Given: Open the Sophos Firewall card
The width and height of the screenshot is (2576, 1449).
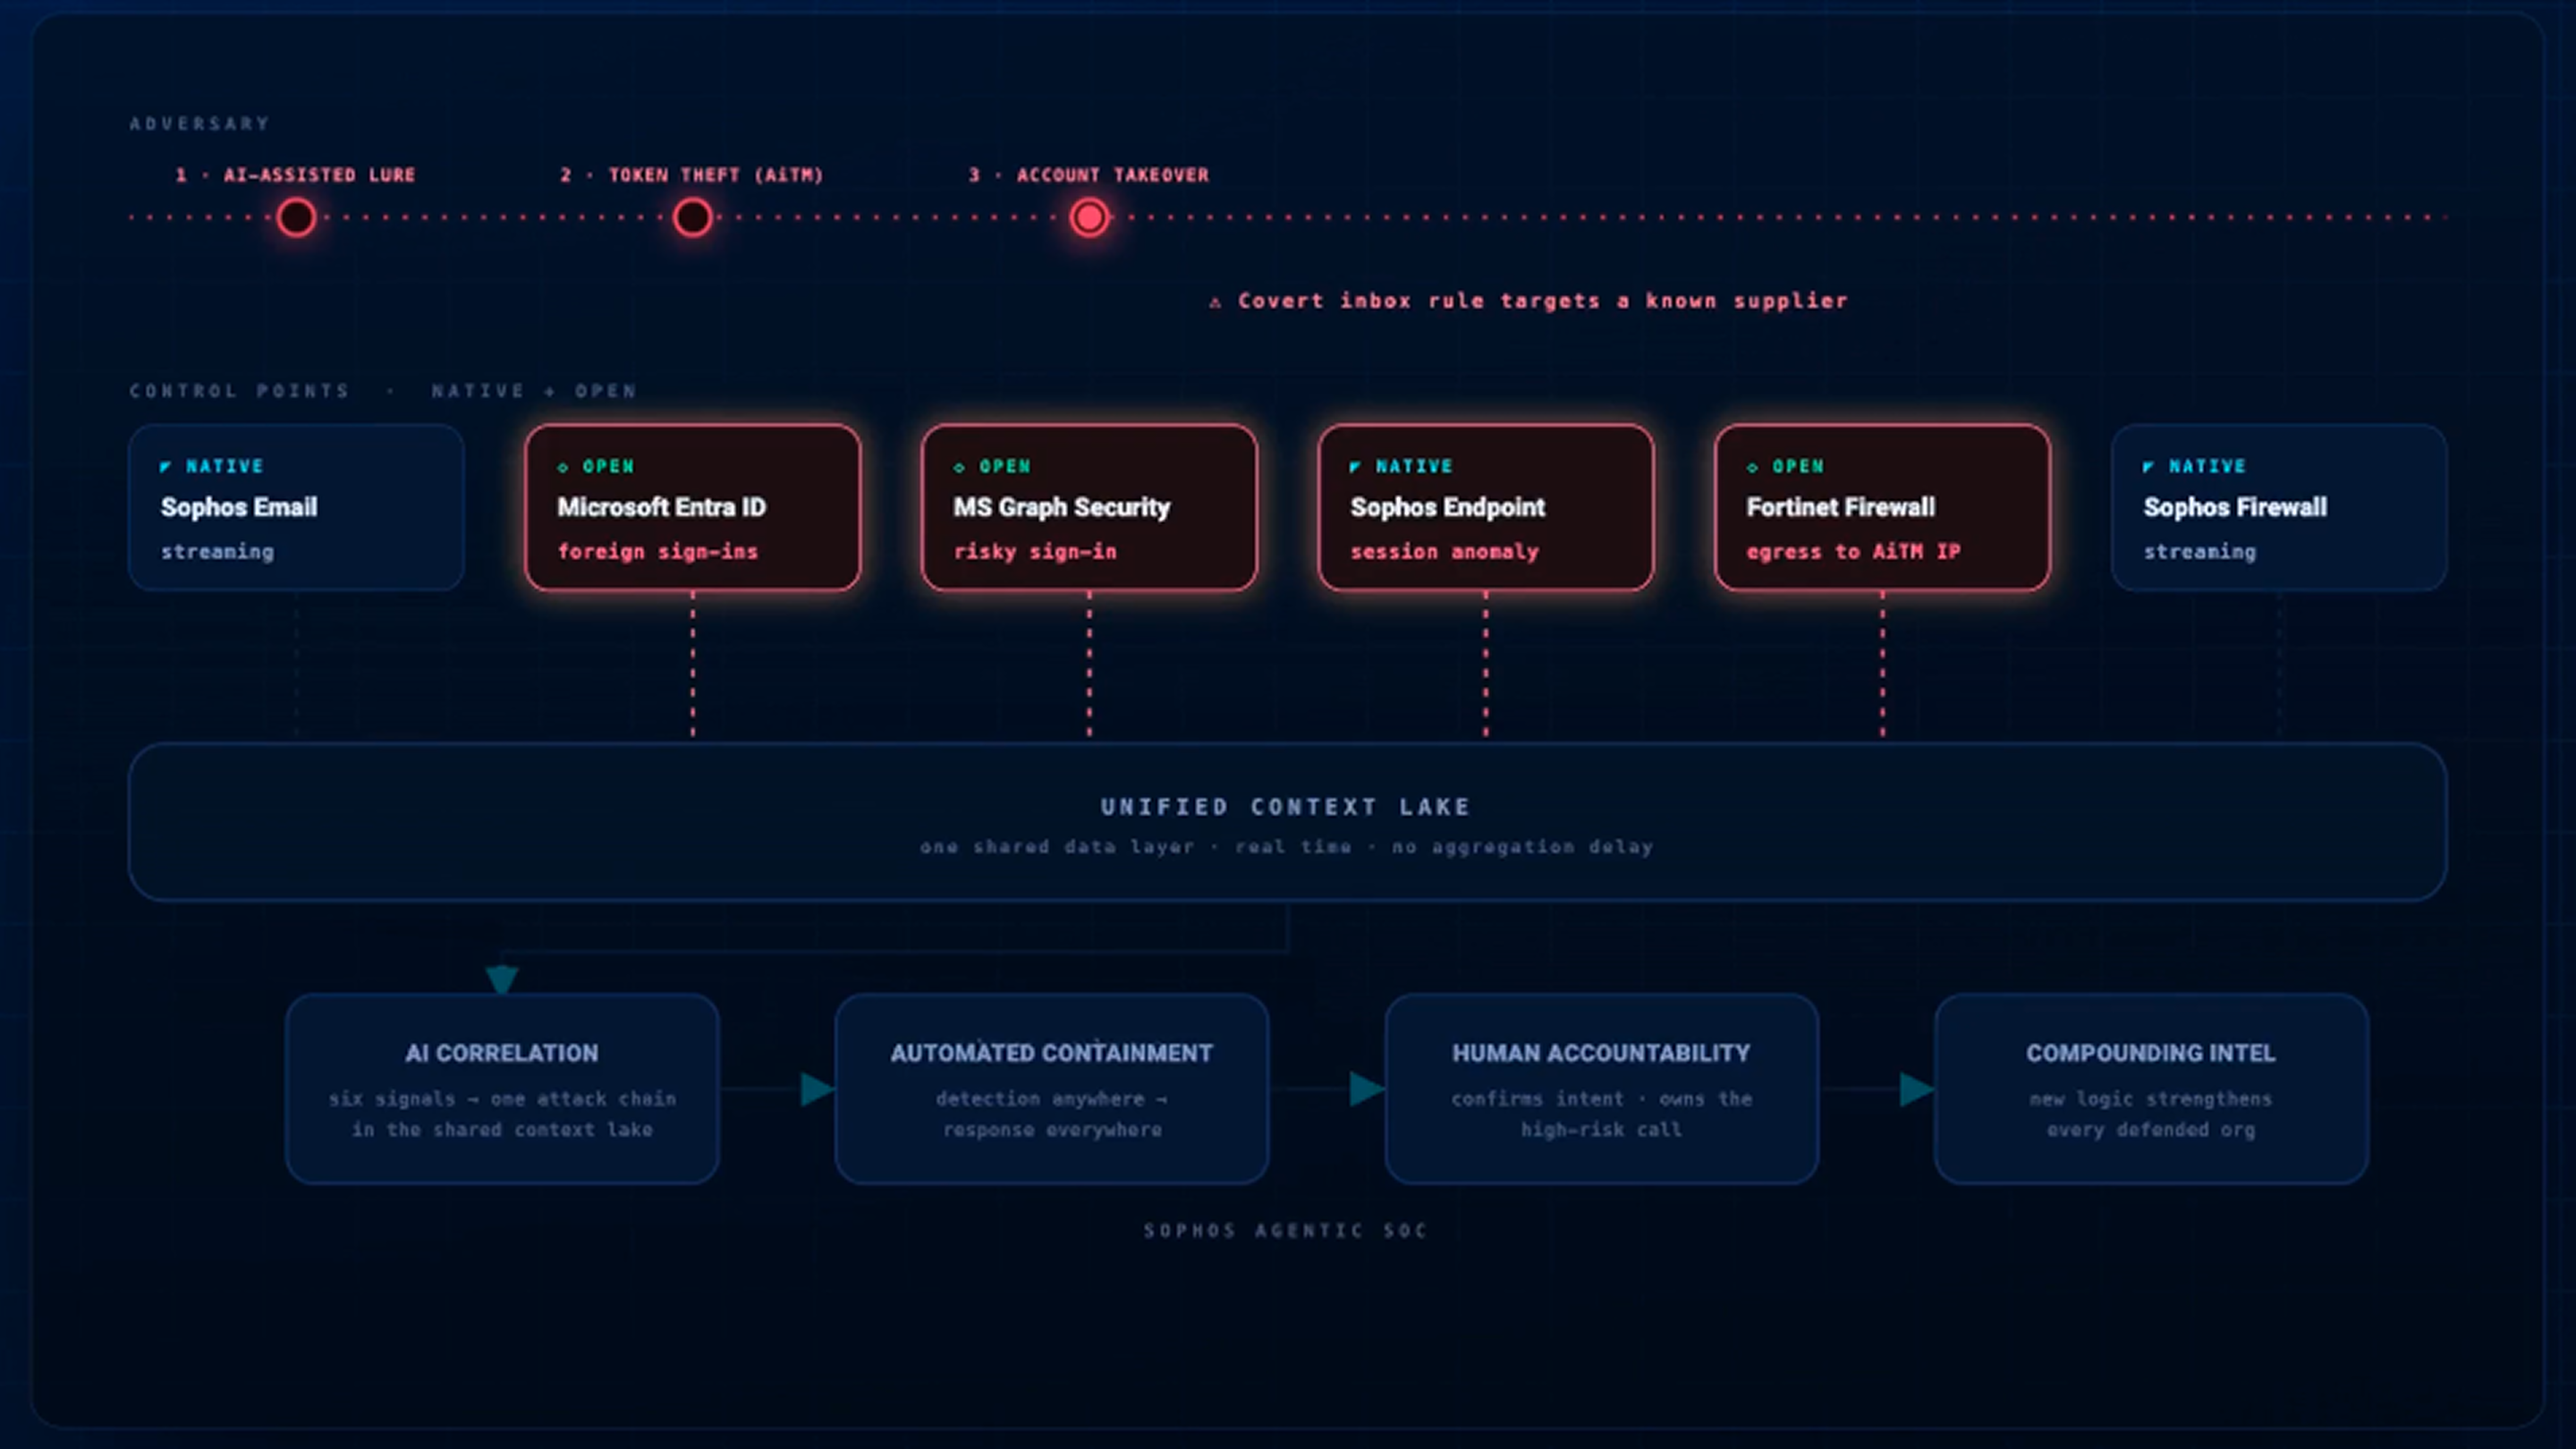Looking at the screenshot, I should tap(2279, 508).
